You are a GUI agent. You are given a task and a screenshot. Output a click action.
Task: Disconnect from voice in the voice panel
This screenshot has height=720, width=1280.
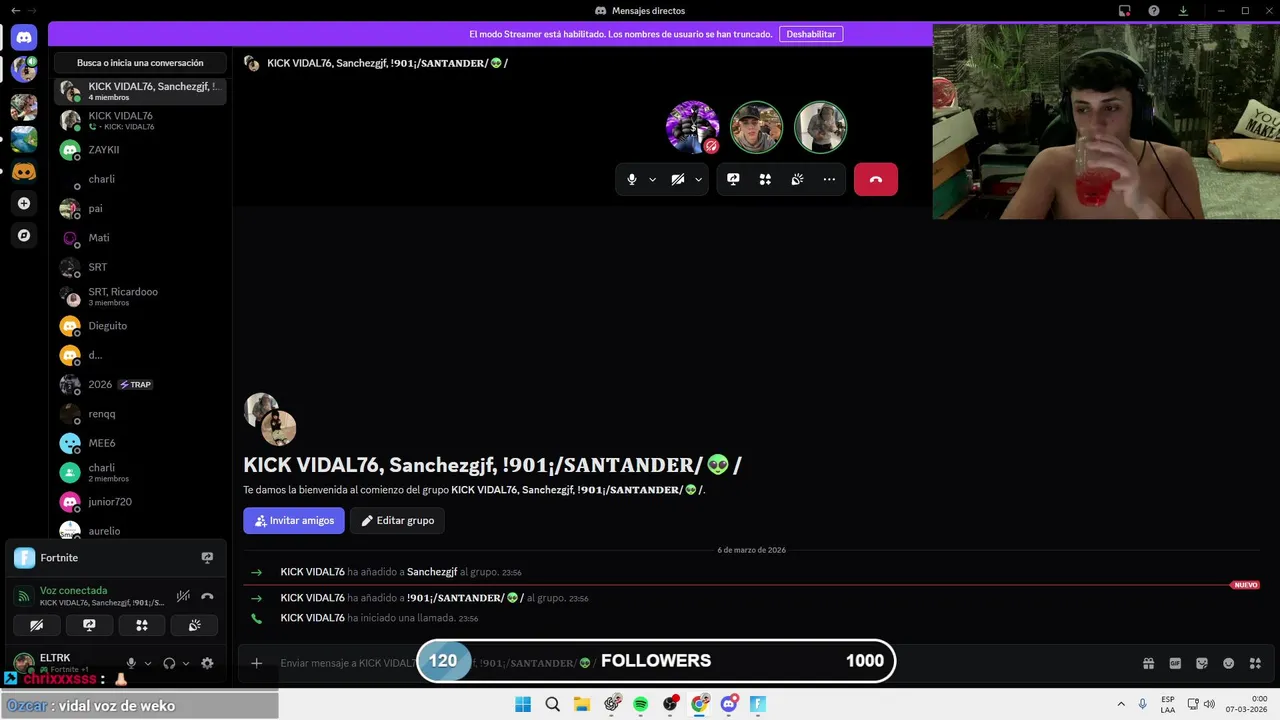click(207, 596)
